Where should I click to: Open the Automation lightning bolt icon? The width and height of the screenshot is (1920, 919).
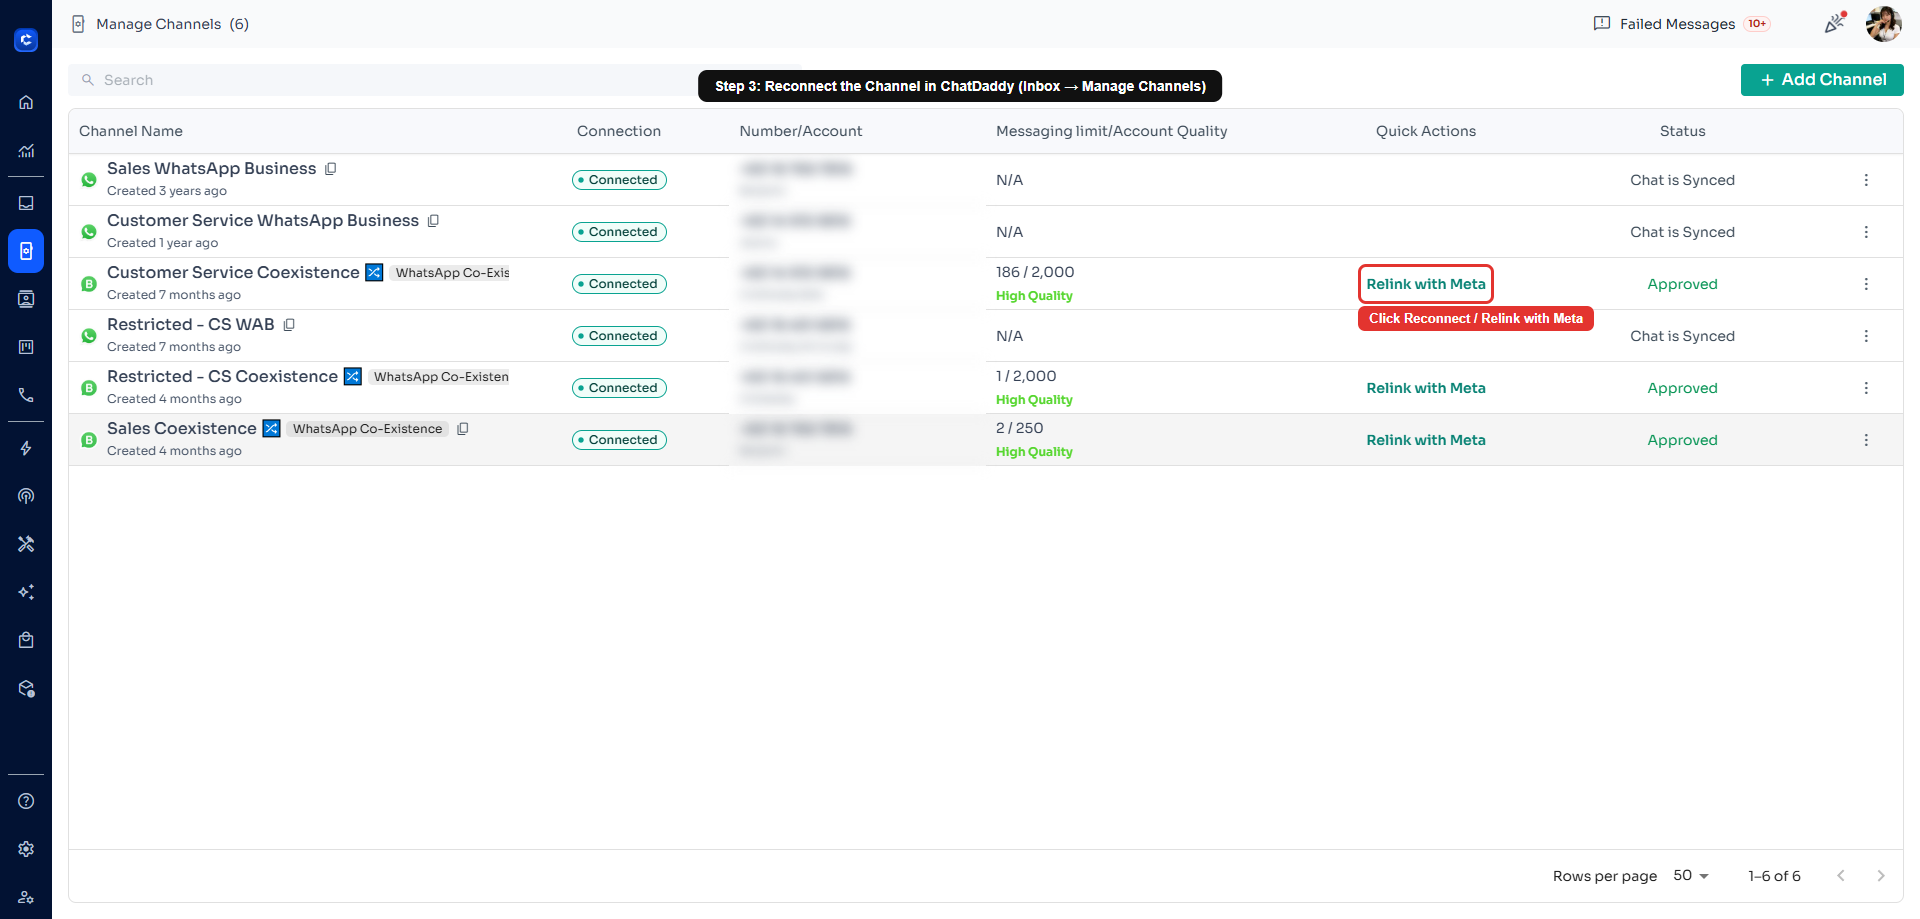[x=26, y=448]
